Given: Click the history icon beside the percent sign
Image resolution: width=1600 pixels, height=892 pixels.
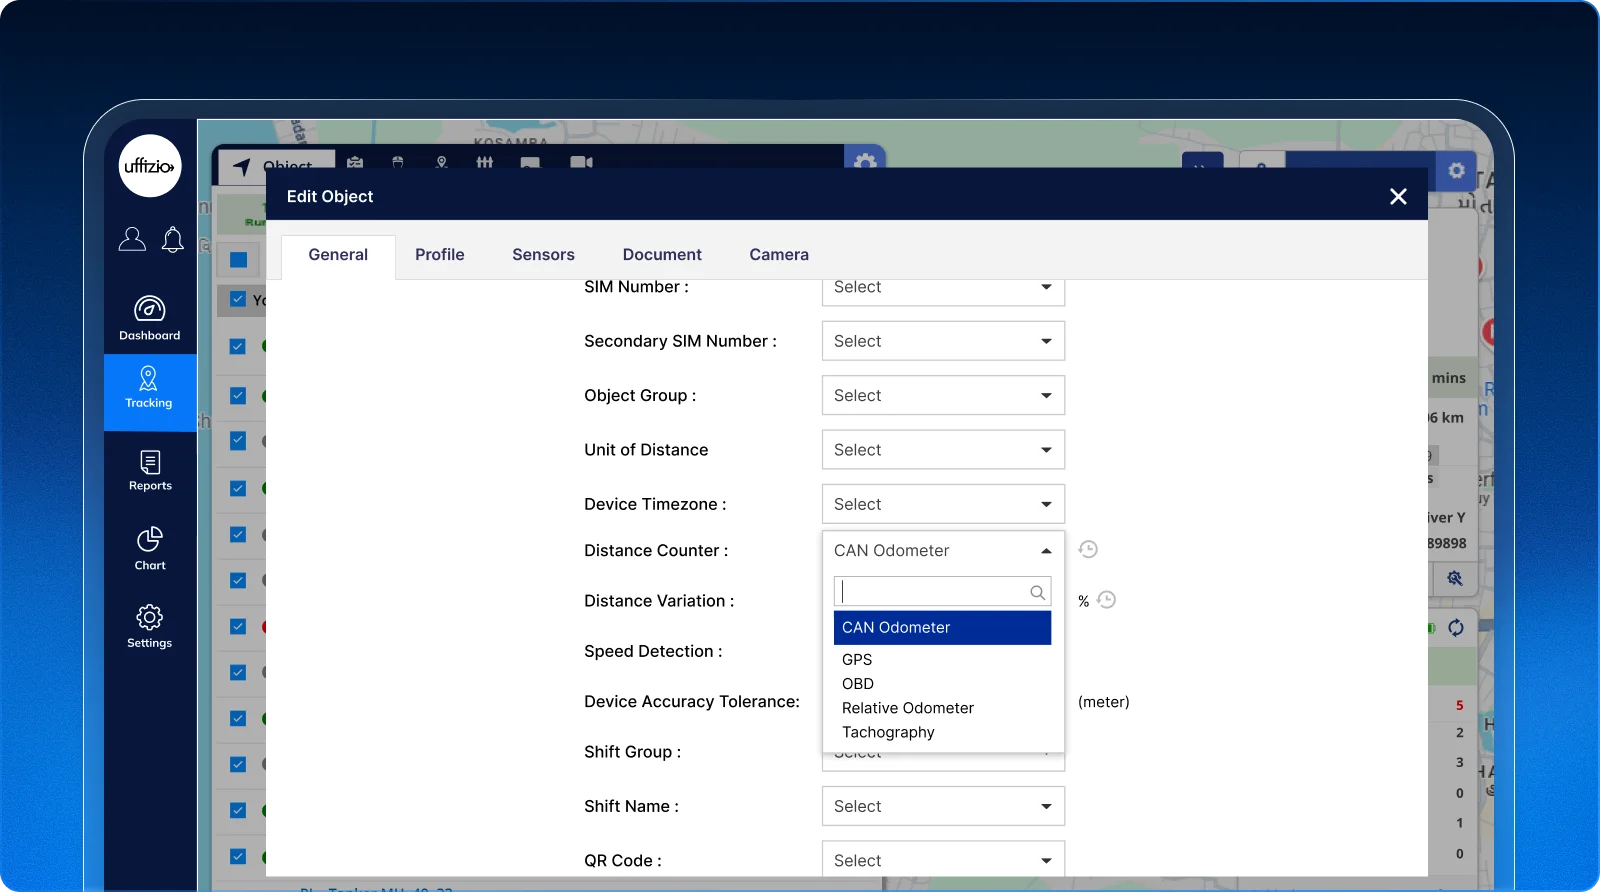Looking at the screenshot, I should pos(1106,600).
